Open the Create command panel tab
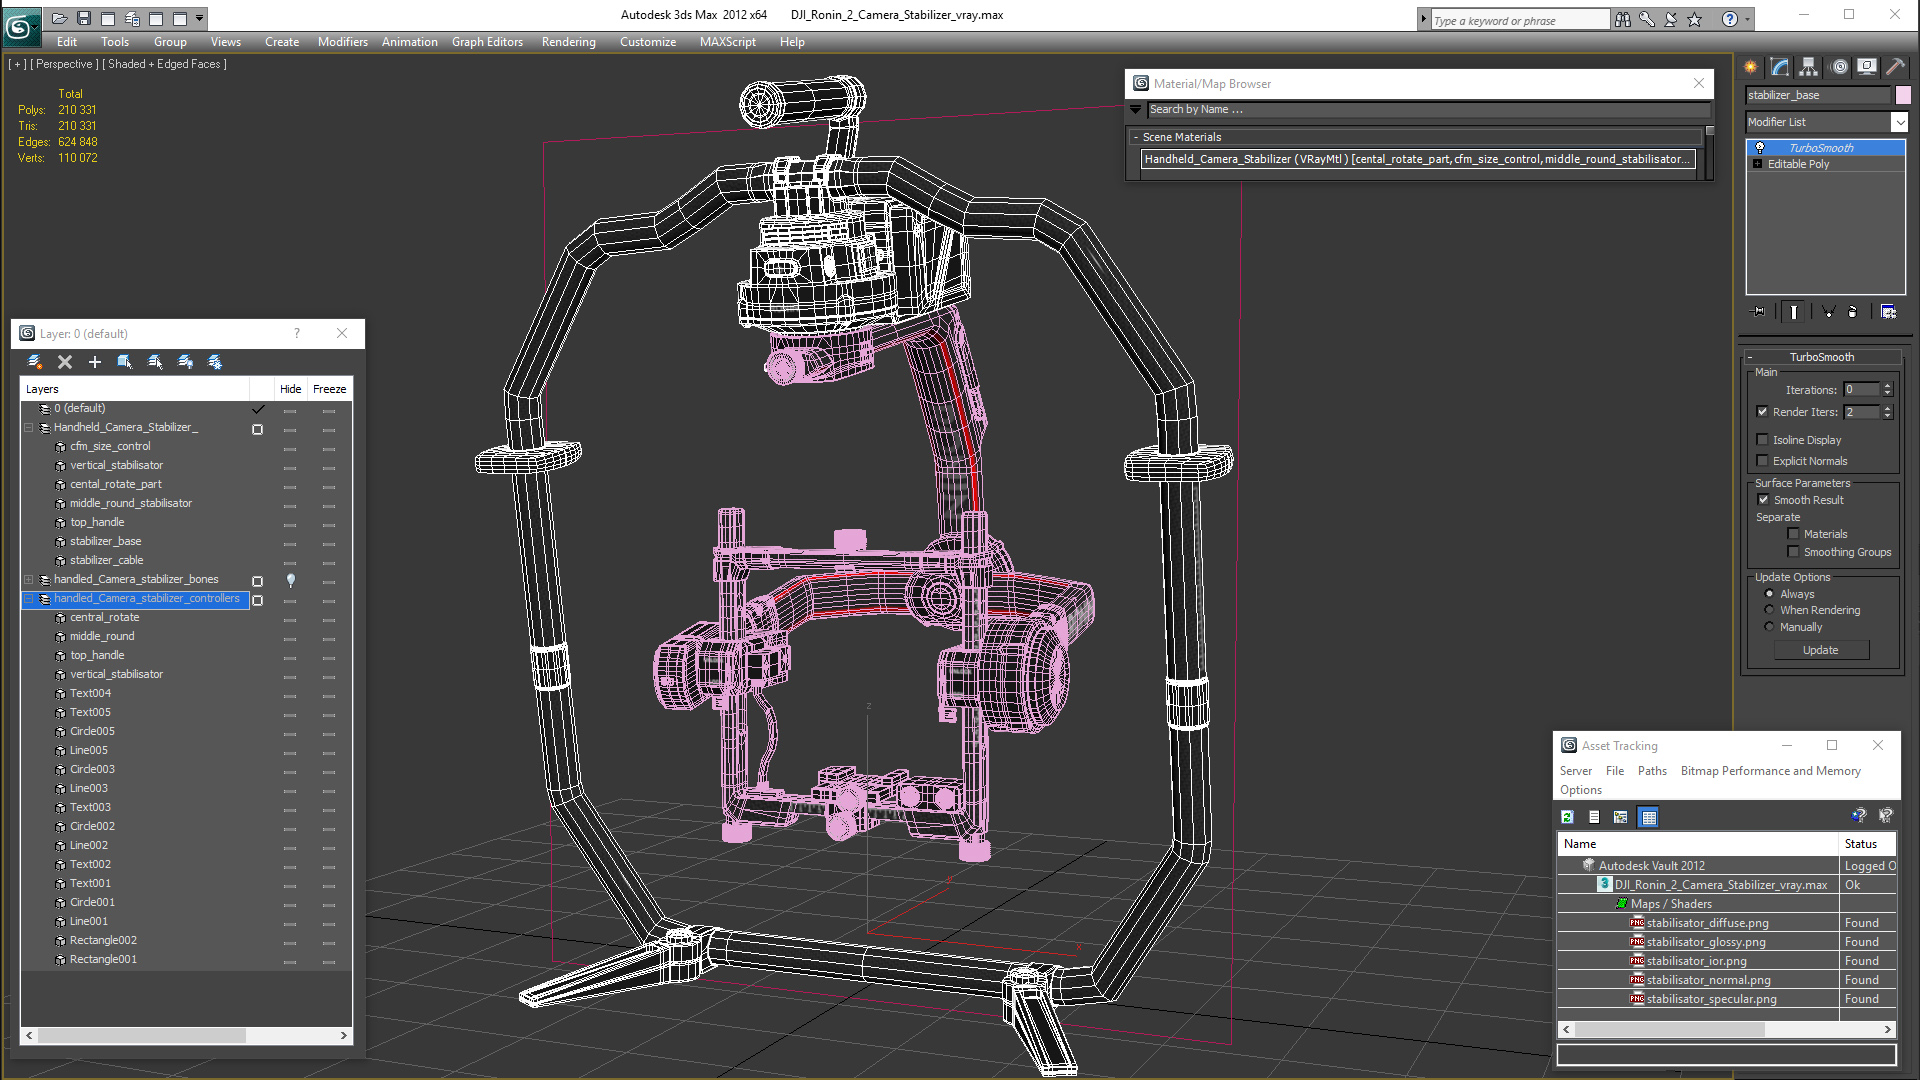Viewport: 1920px width, 1080px height. point(1751,67)
